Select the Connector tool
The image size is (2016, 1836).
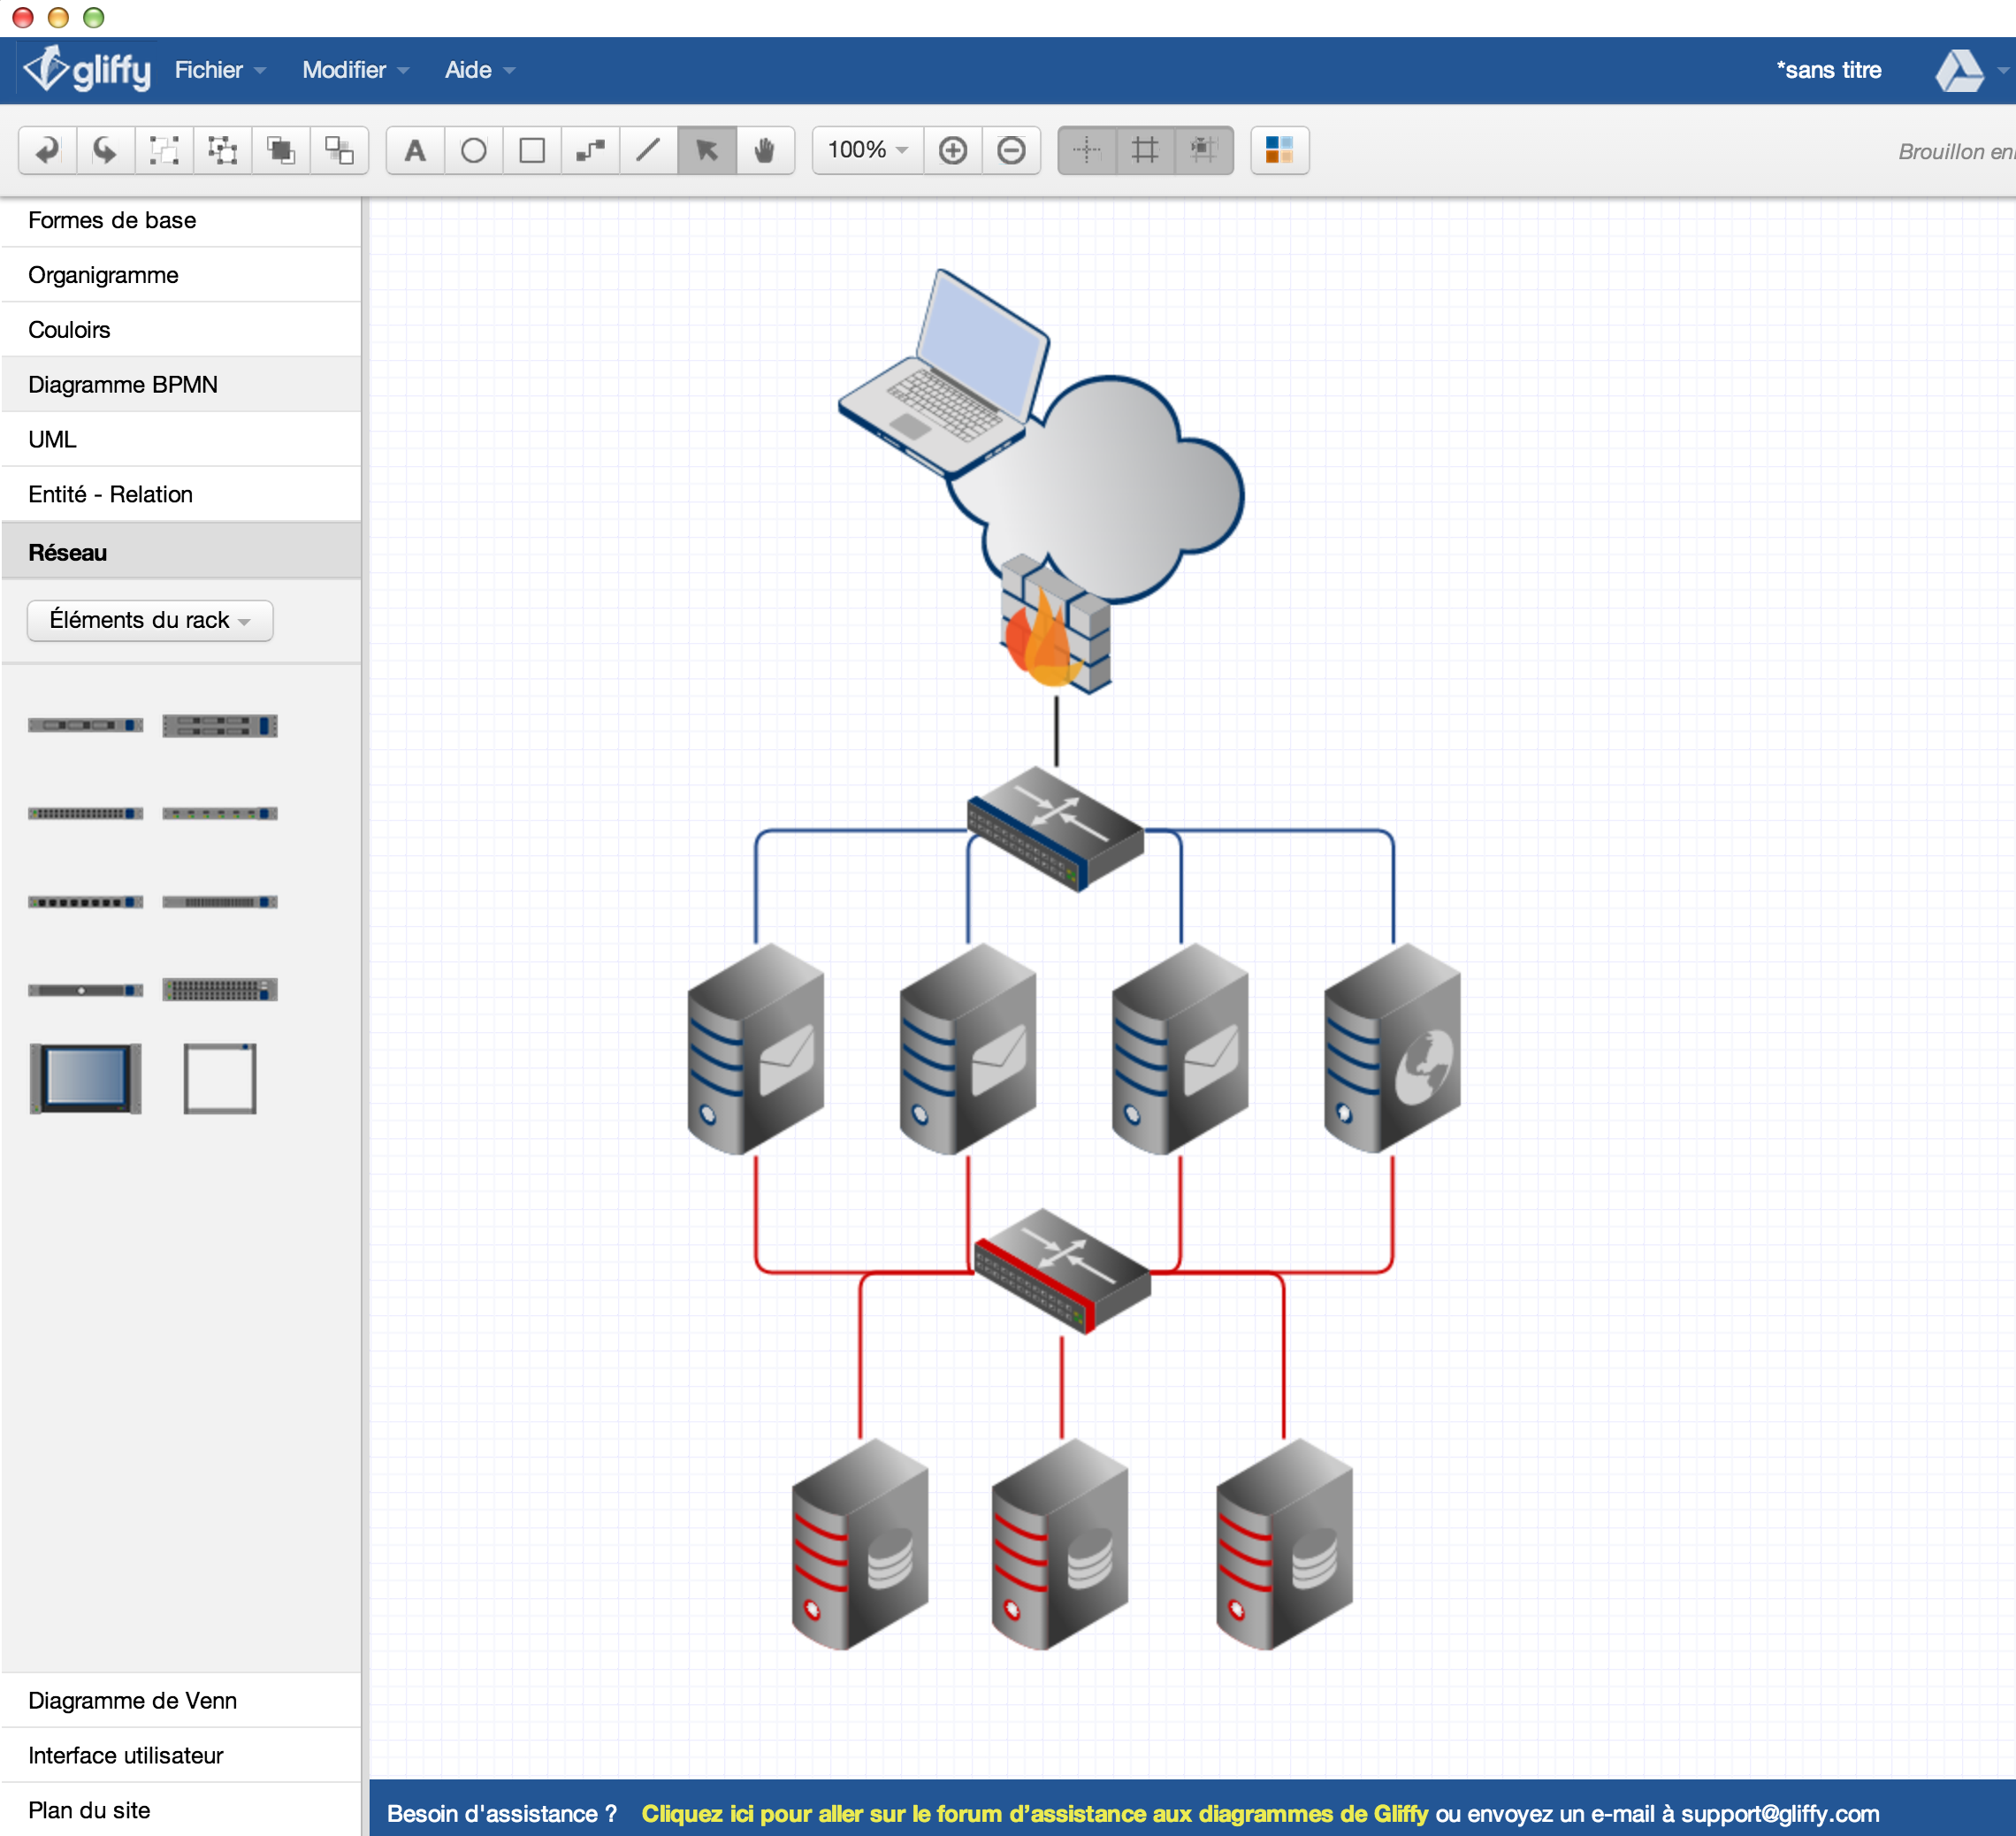tap(590, 151)
